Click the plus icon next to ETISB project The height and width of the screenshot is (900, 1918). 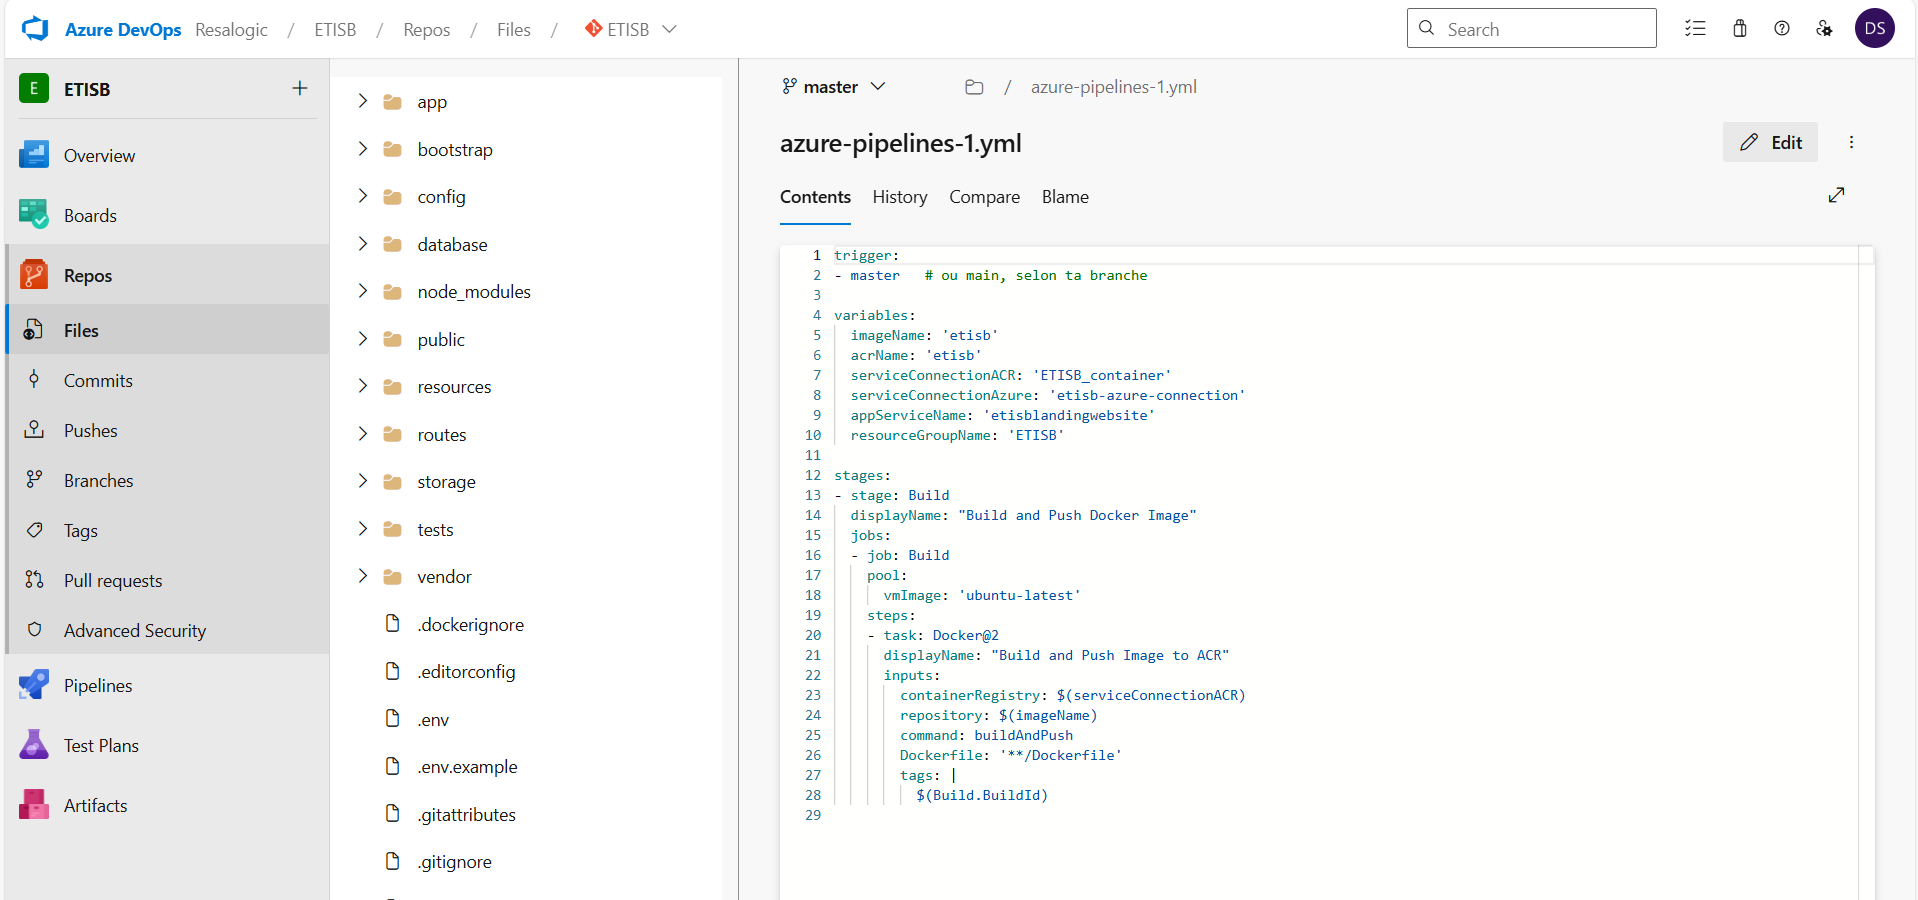pos(299,89)
